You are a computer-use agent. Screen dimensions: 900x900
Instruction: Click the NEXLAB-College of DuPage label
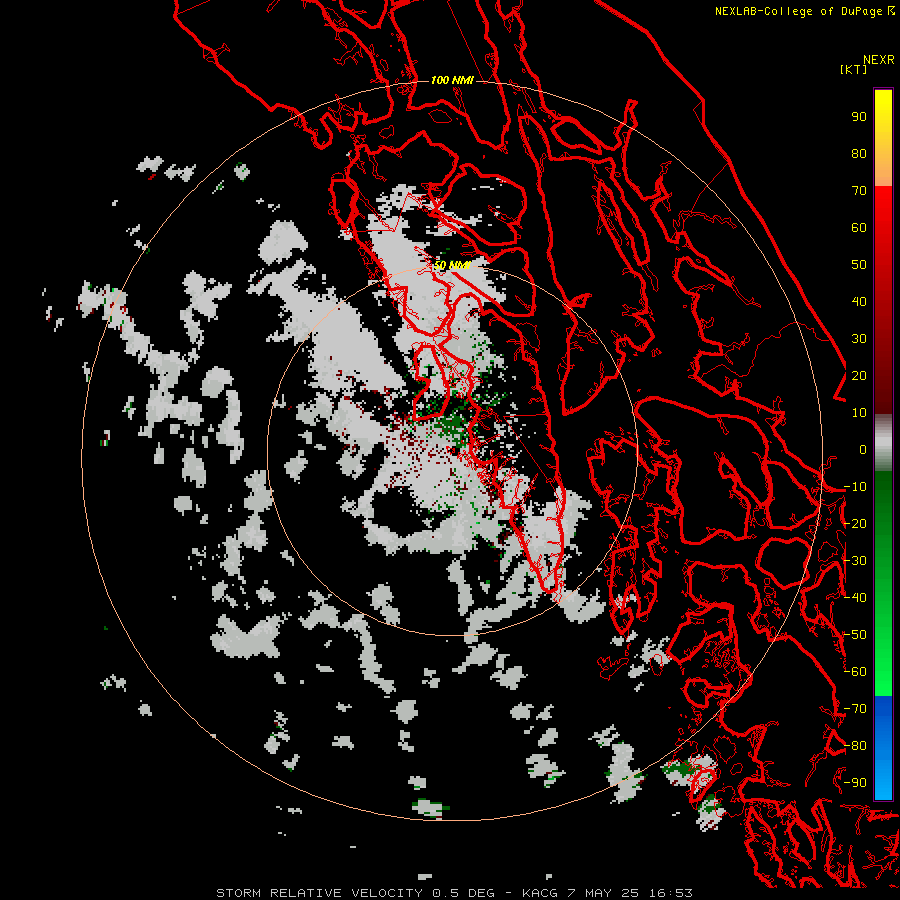point(800,11)
